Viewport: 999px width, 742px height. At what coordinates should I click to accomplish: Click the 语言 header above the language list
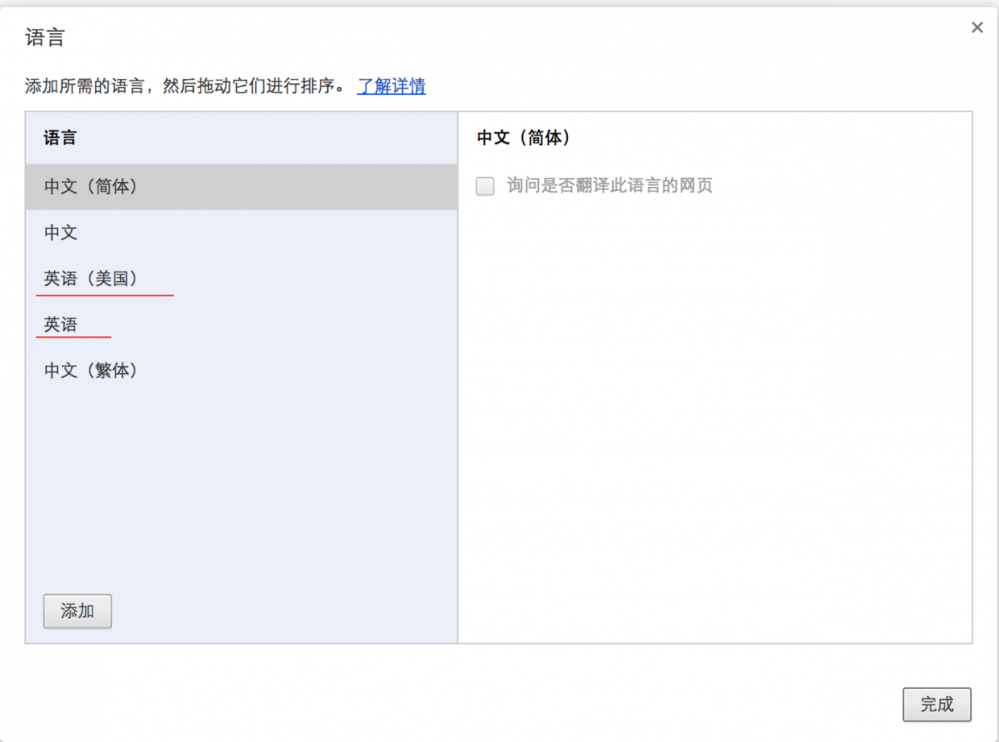(60, 138)
